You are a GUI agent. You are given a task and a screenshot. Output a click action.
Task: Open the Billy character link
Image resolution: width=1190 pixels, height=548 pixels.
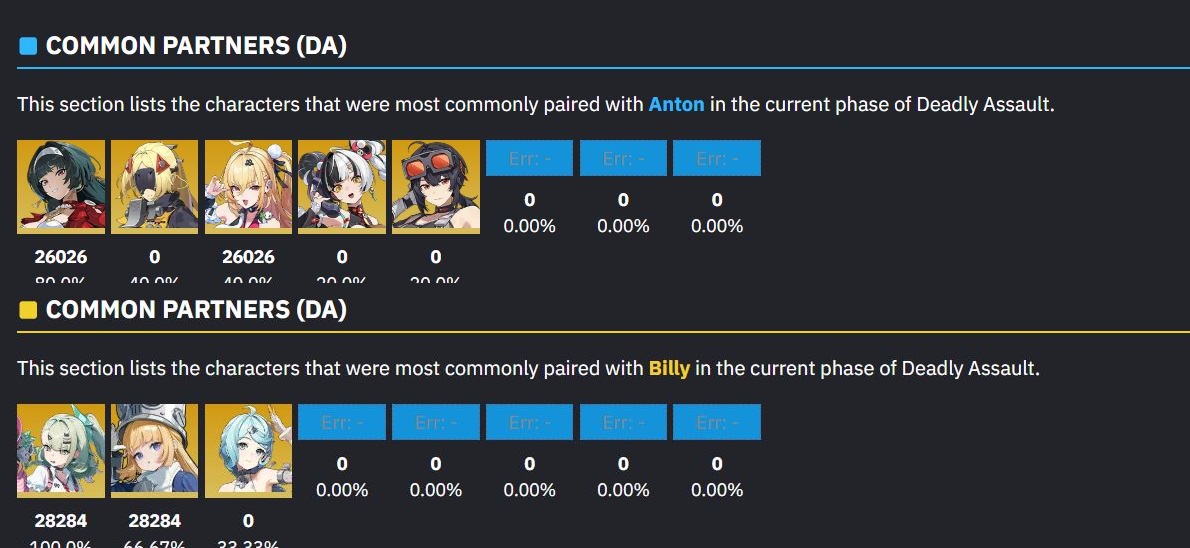[x=669, y=369]
